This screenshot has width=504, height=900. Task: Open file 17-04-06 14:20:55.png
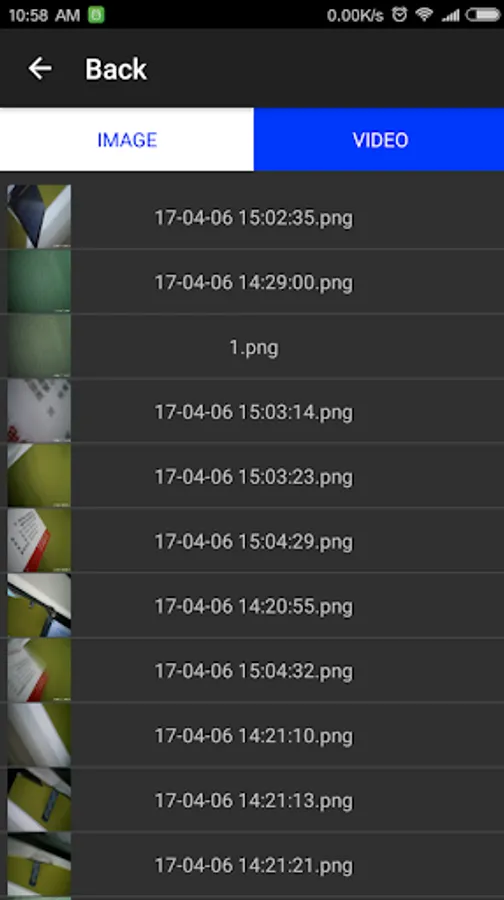252,606
